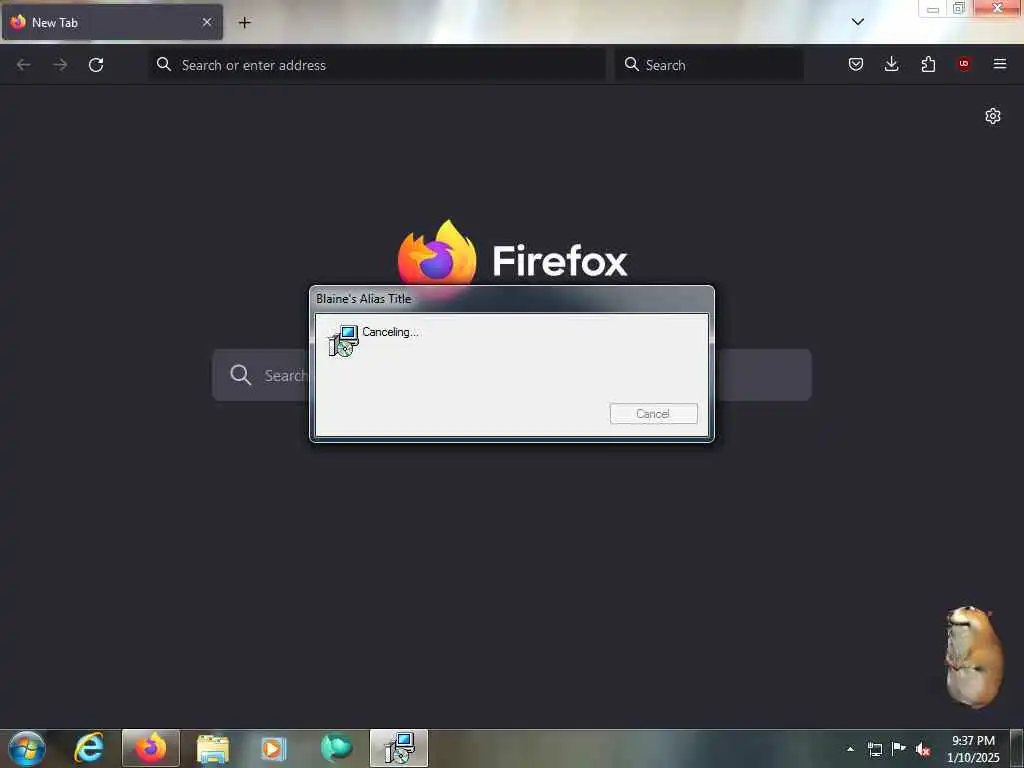This screenshot has width=1024, height=768.
Task: Click the Firefox back arrow
Action: point(24,65)
